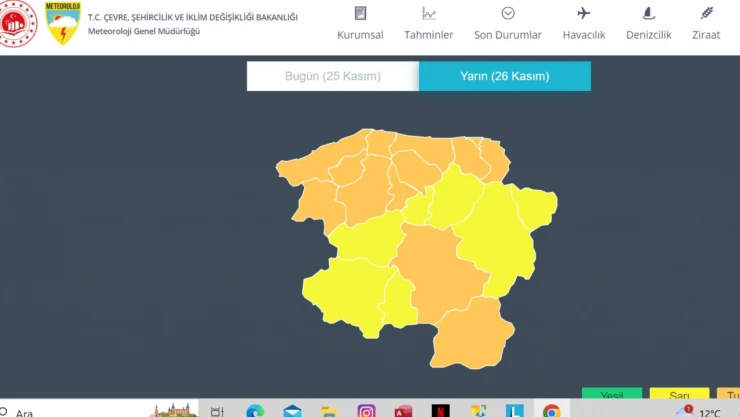Click the ministry name header text
Image resolution: width=740 pixels, height=417 pixels.
coord(193,17)
